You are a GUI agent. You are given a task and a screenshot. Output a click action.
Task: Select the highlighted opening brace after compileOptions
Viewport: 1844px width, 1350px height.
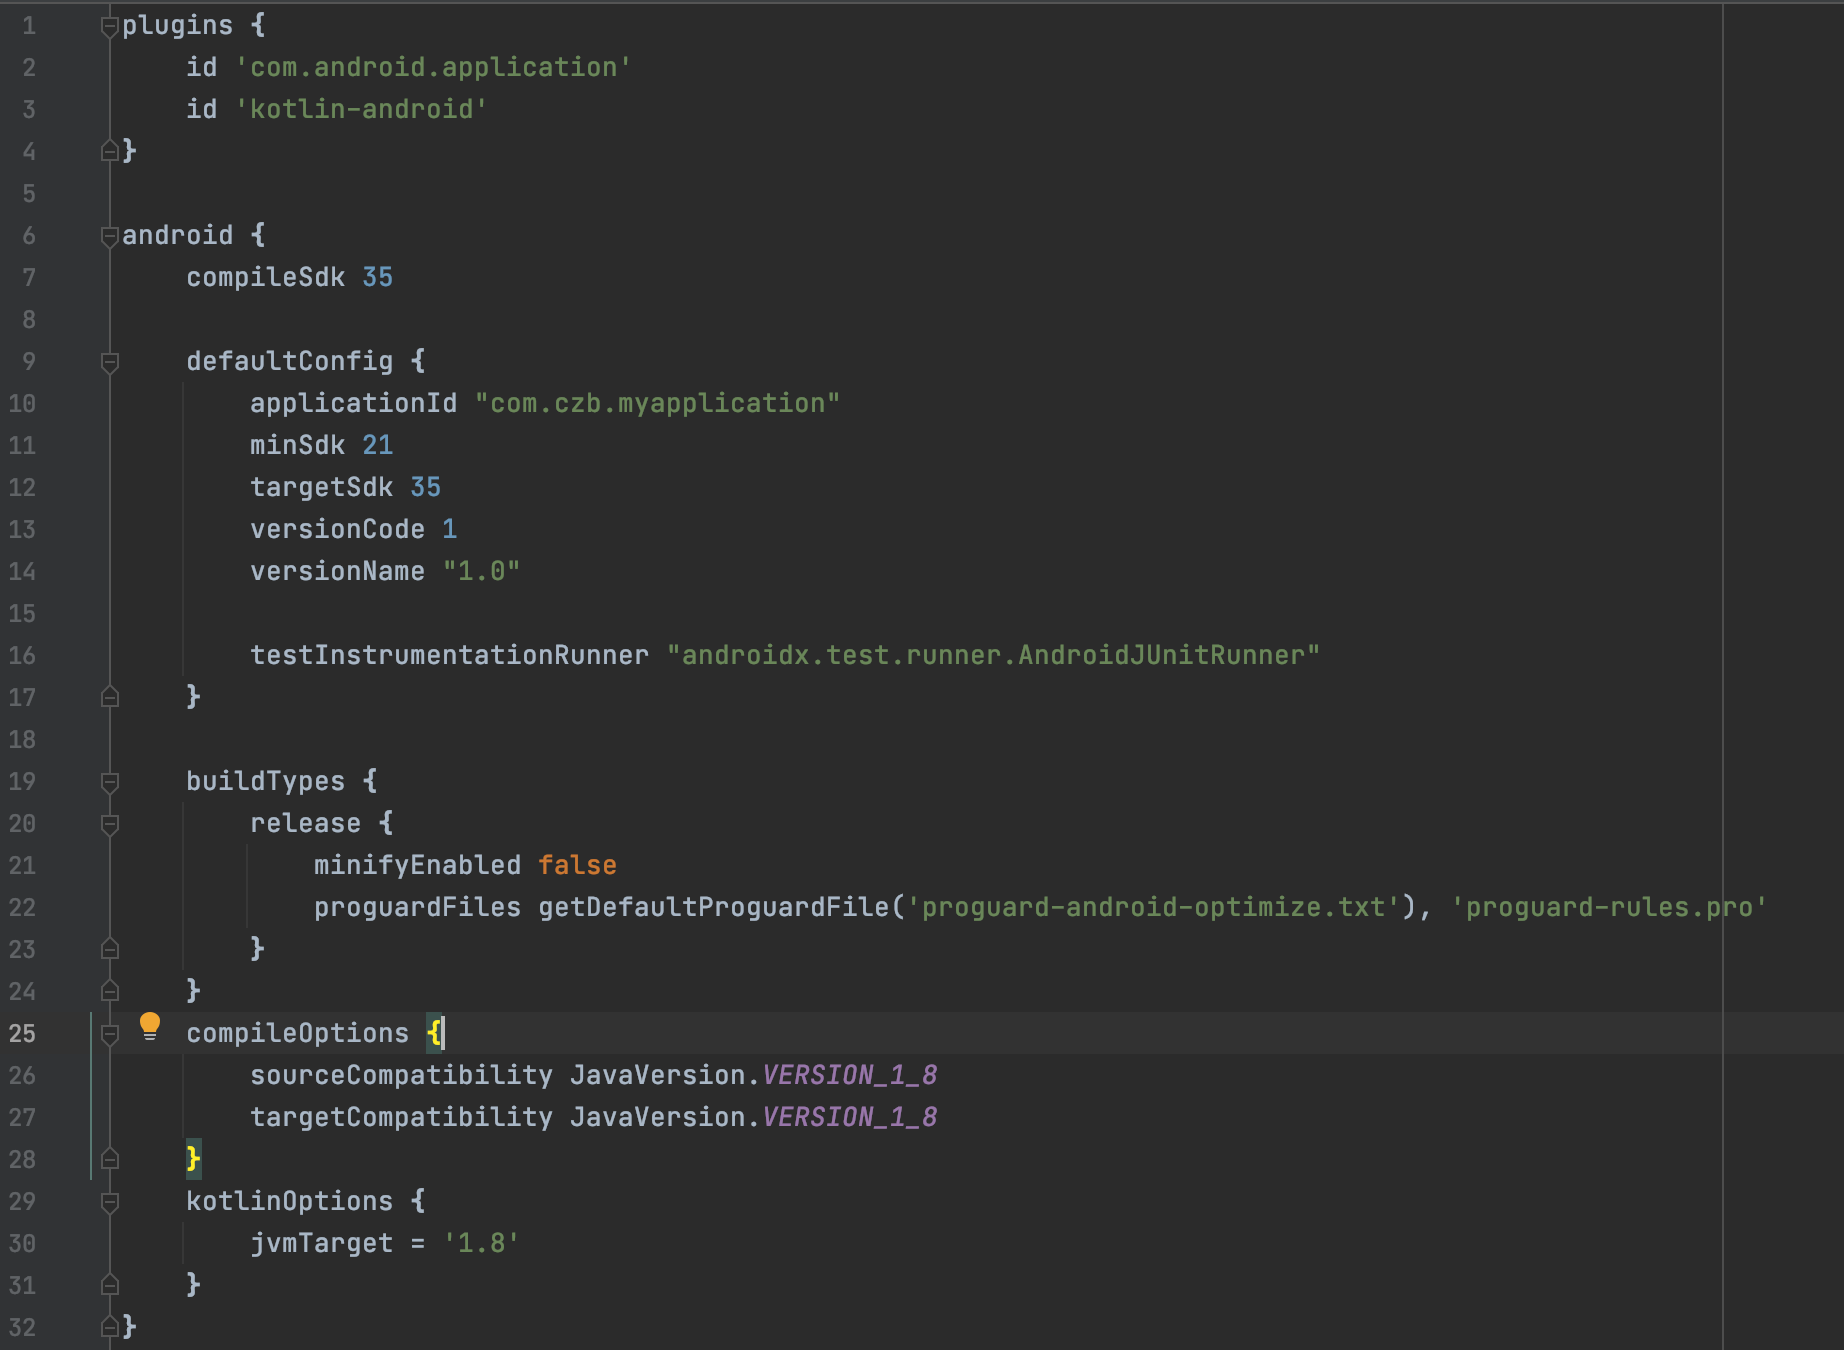pyautogui.click(x=434, y=1032)
